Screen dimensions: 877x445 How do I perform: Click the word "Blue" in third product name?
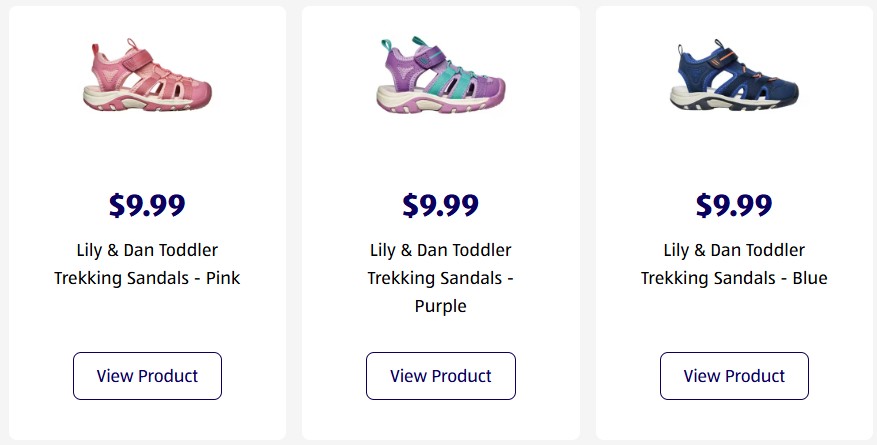click(810, 278)
